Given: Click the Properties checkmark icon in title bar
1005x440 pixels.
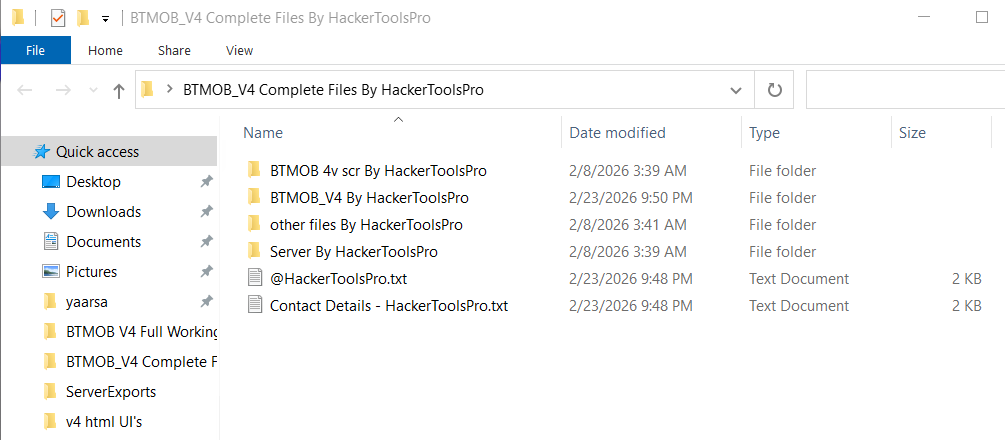Looking at the screenshot, I should [x=58, y=18].
